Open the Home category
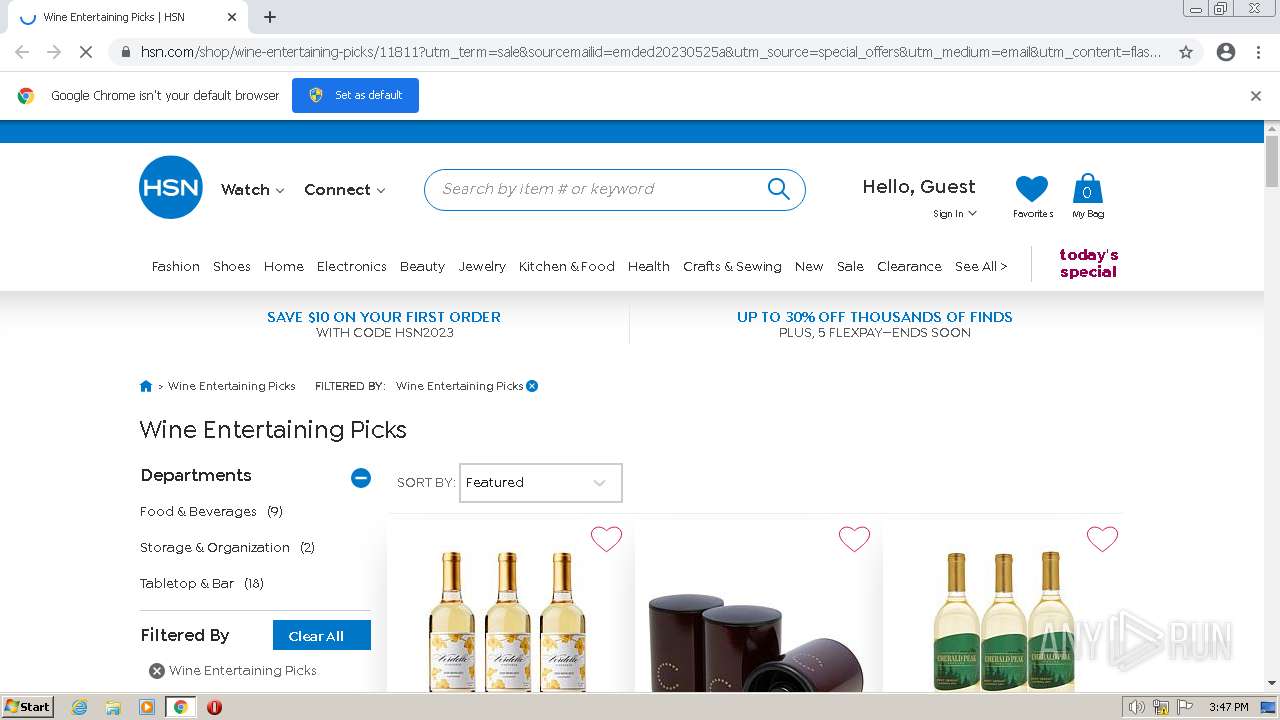 click(284, 266)
